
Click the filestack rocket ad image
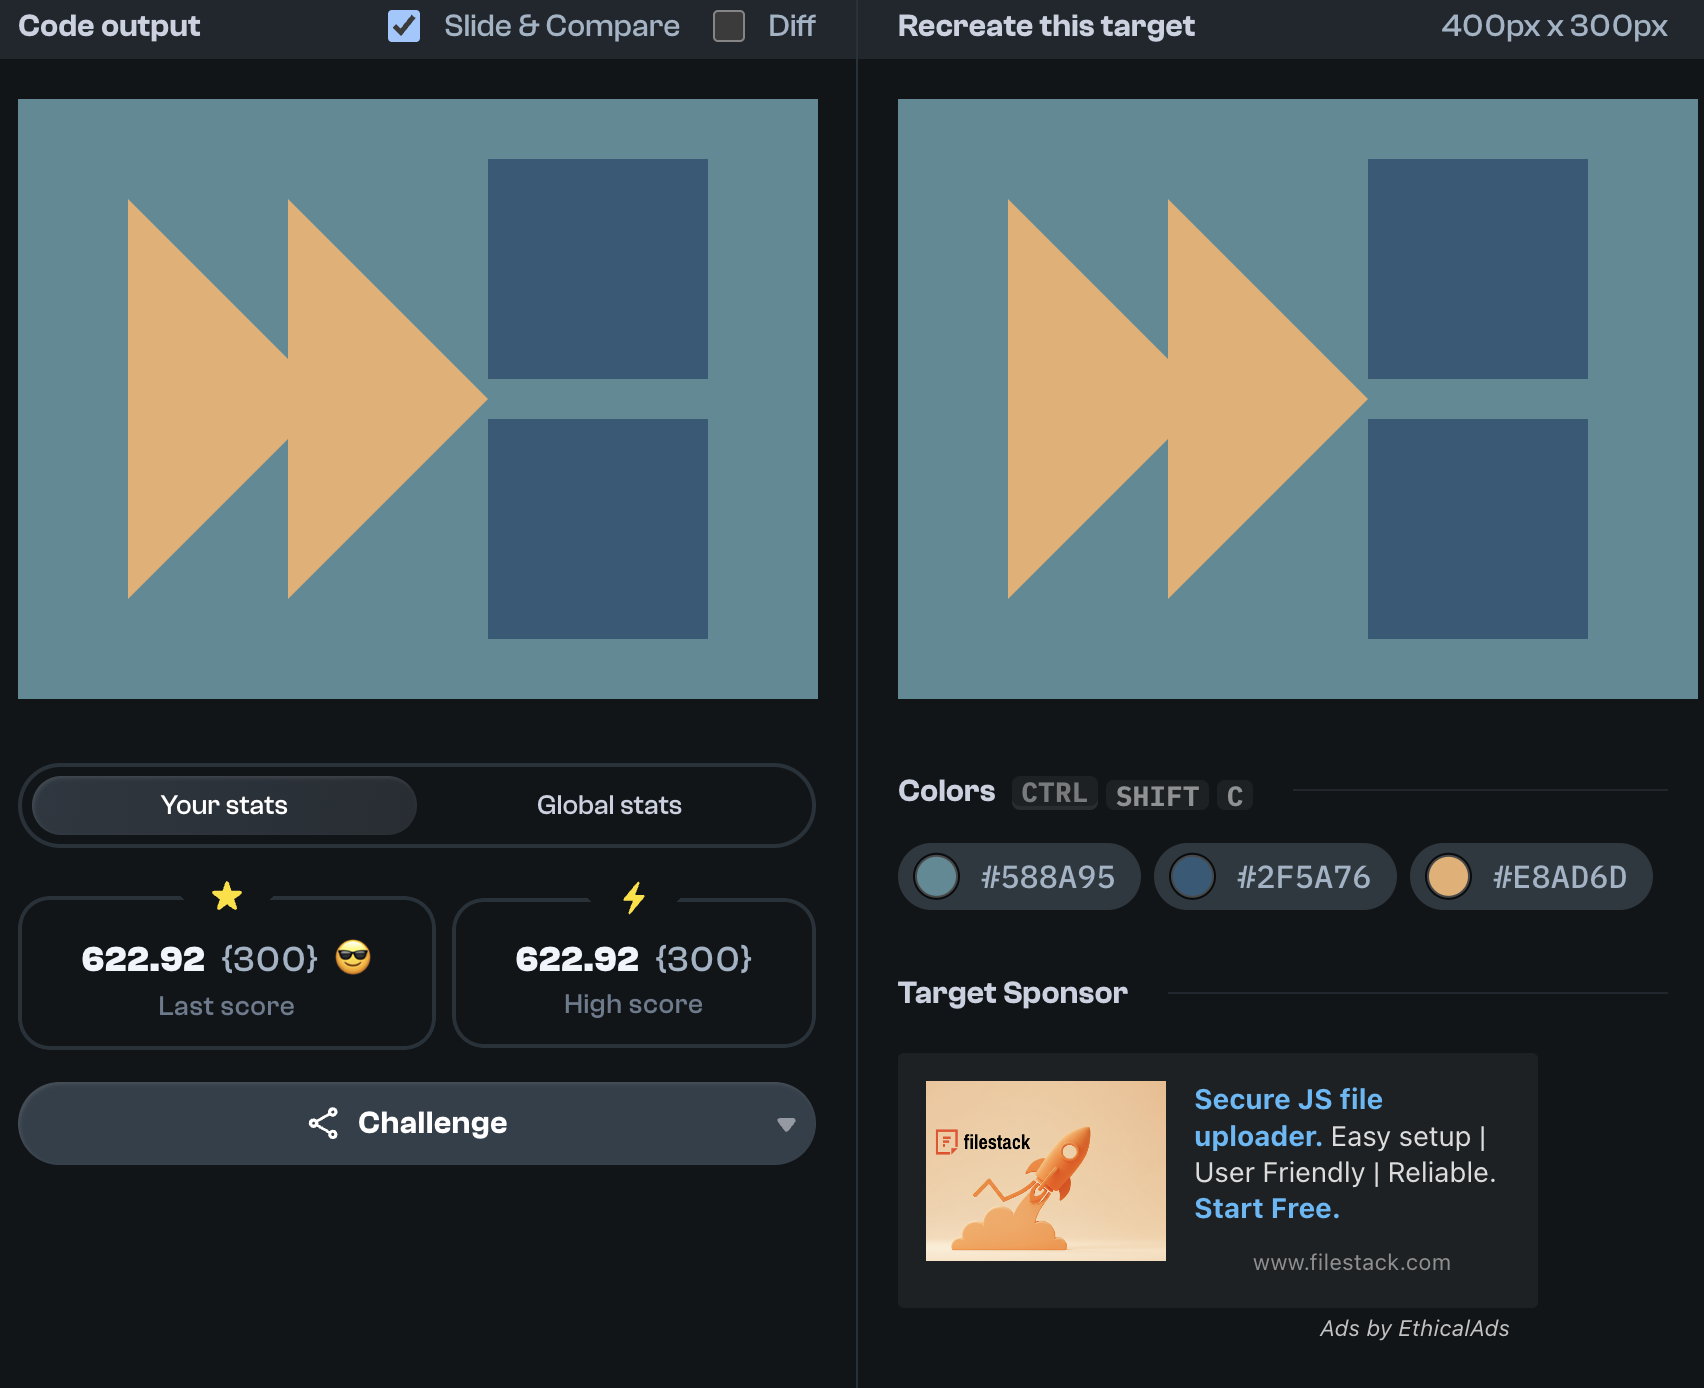pyautogui.click(x=1045, y=1170)
